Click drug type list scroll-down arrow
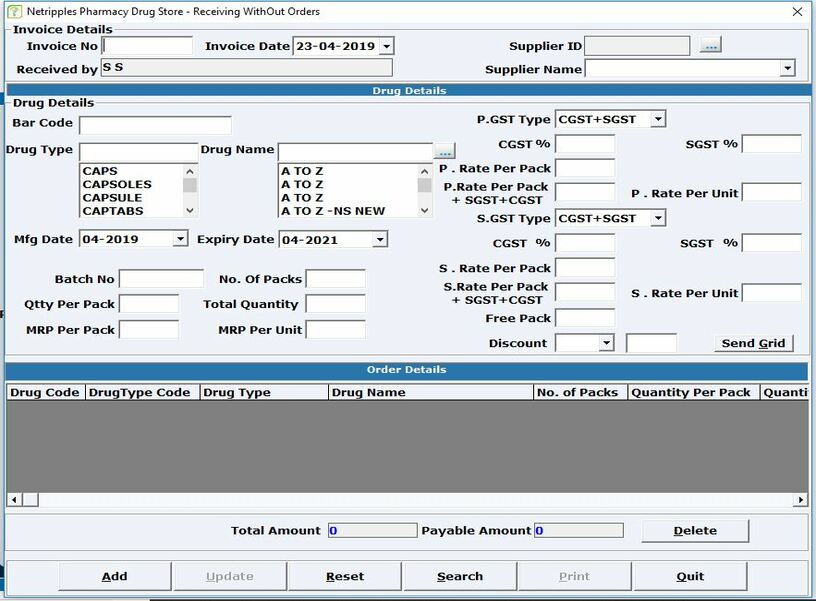This screenshot has width=816, height=601. [190, 211]
